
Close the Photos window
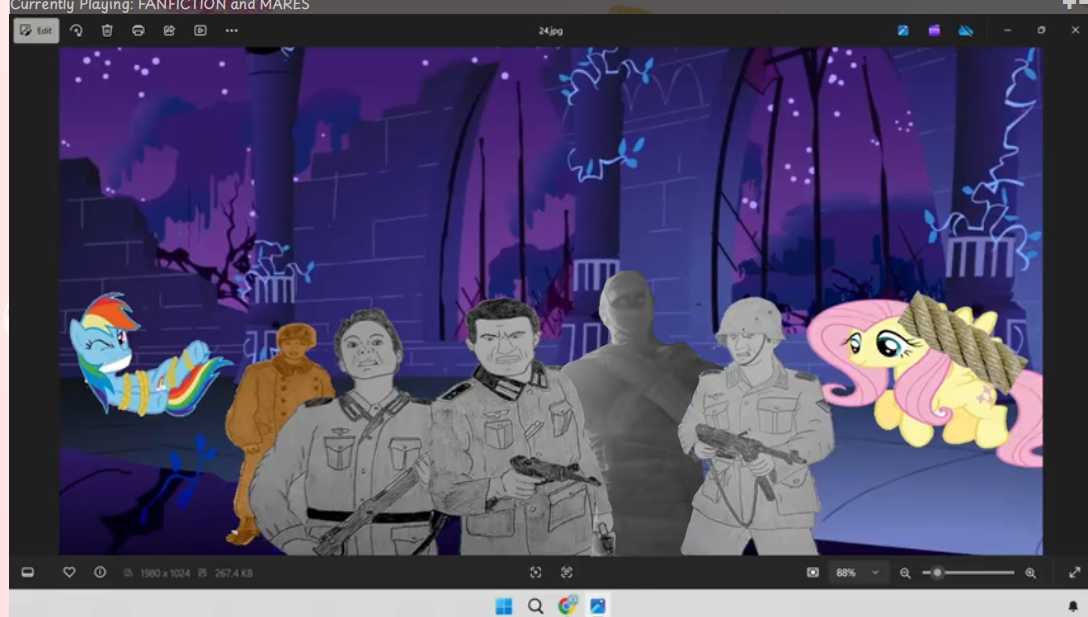pyautogui.click(x=1075, y=30)
